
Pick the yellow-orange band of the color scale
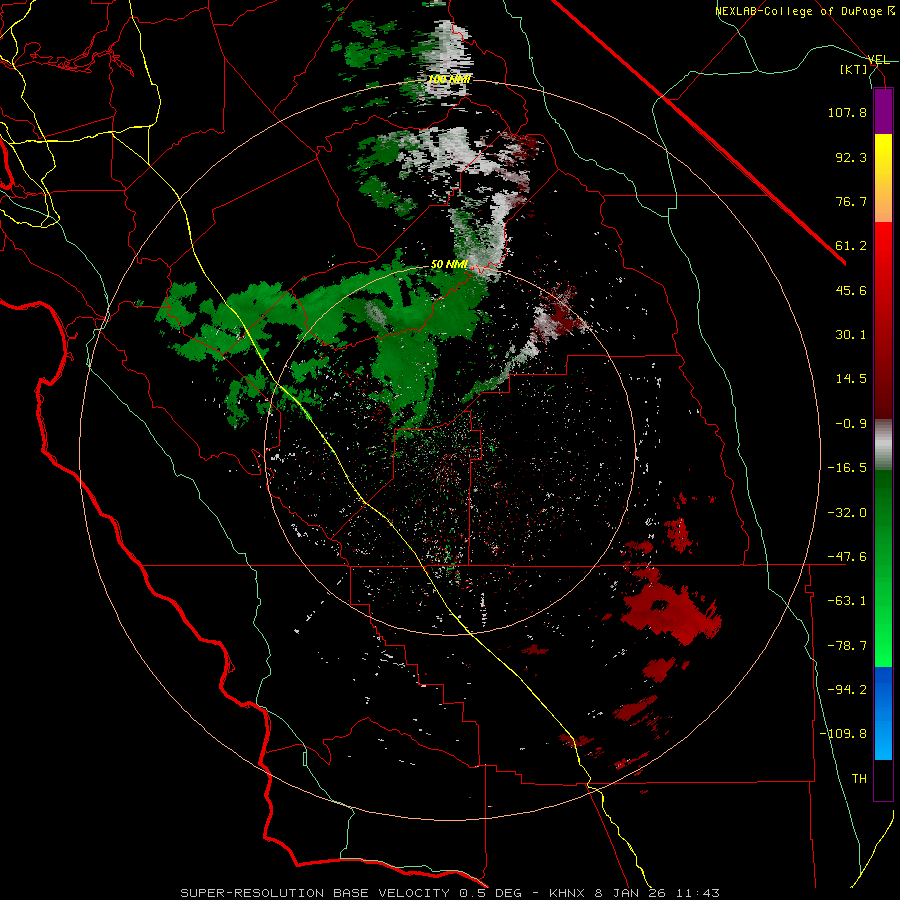coord(883,178)
